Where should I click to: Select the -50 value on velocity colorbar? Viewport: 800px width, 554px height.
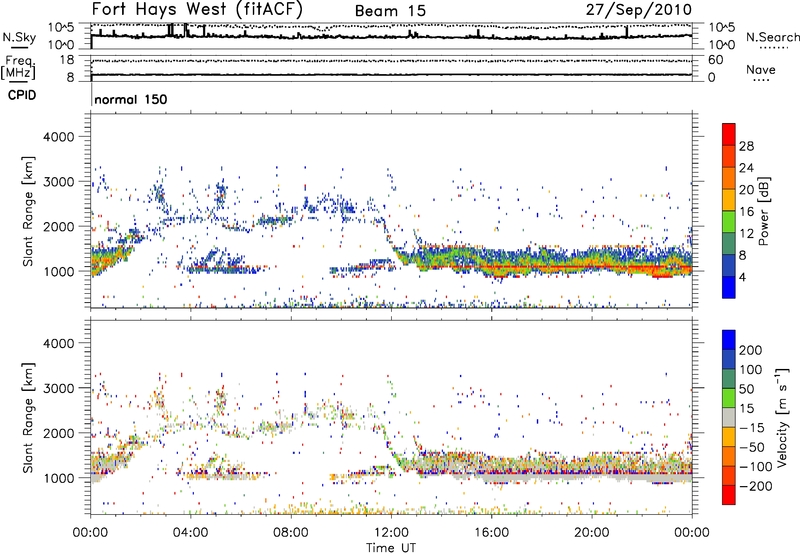pyautogui.click(x=752, y=447)
